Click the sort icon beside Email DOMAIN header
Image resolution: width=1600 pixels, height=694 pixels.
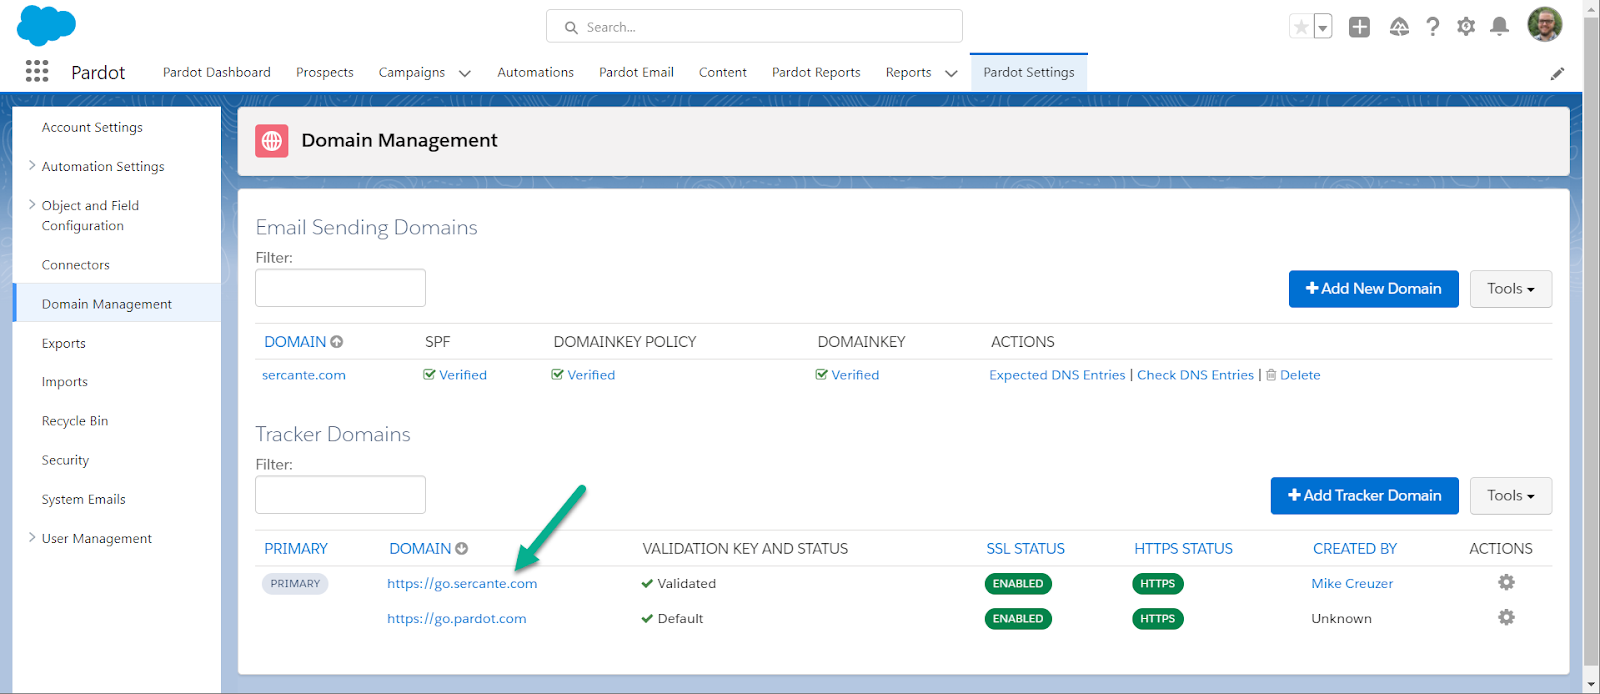(337, 342)
